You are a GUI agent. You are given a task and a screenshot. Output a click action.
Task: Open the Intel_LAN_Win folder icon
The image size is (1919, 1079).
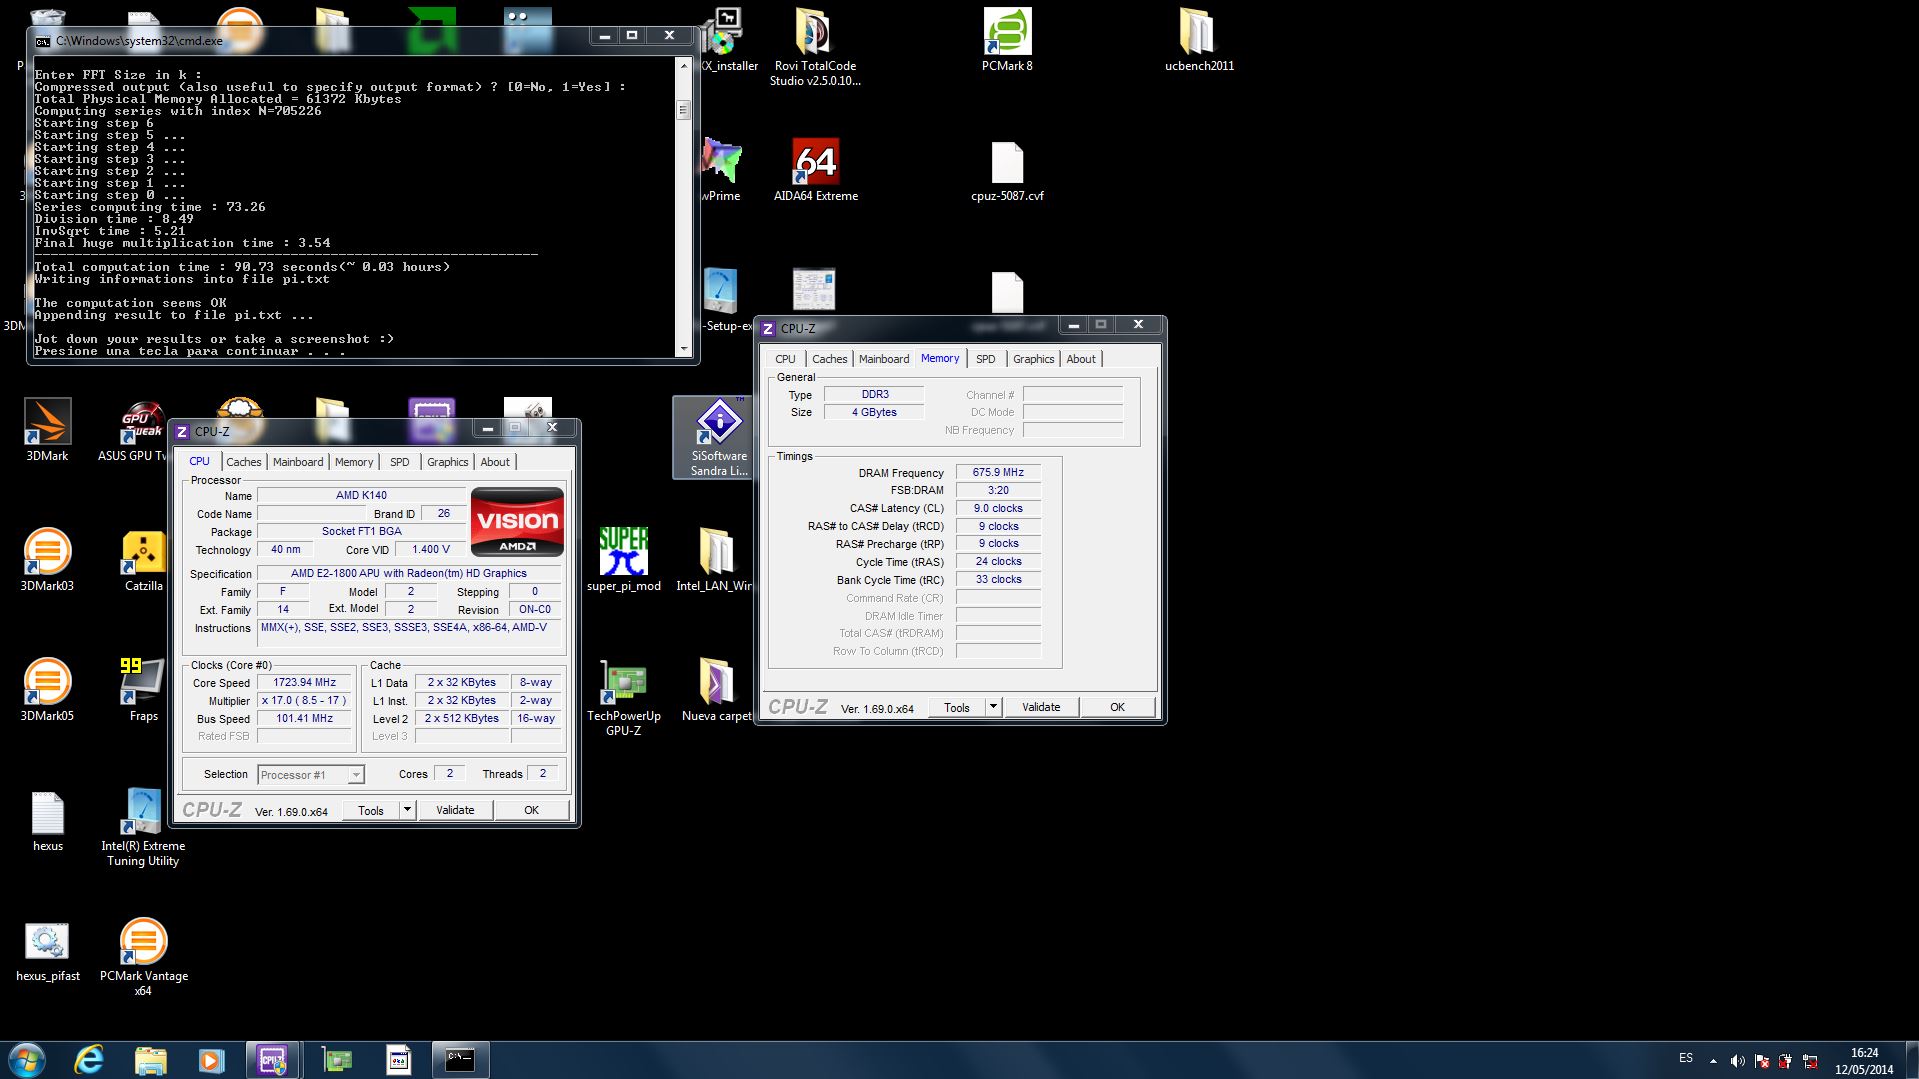[715, 560]
